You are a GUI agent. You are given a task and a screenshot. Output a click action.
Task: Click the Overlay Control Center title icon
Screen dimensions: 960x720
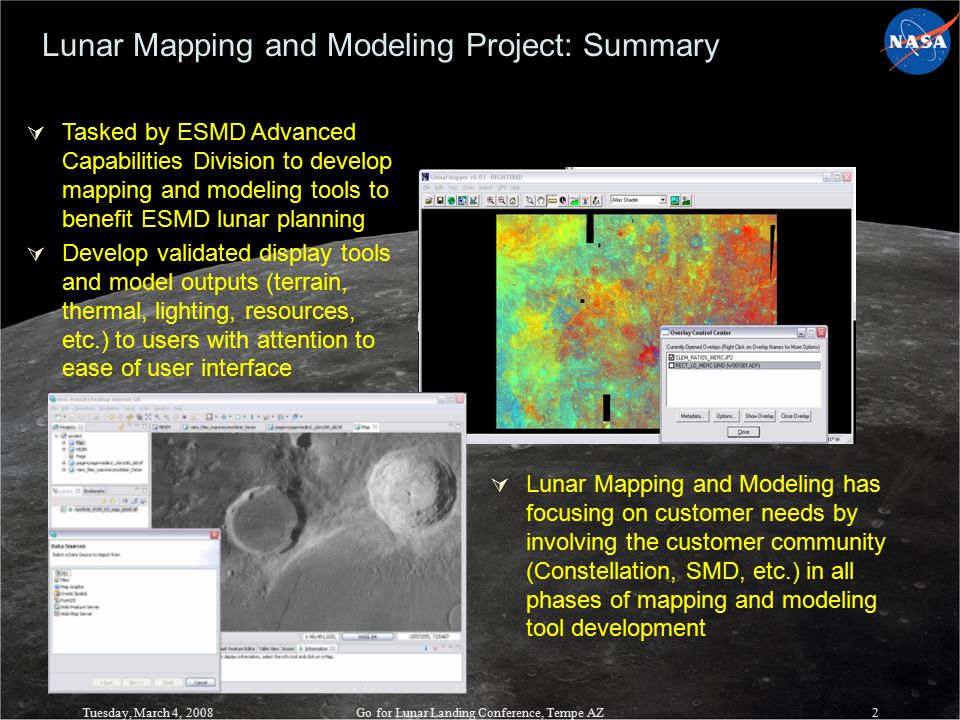[666, 332]
